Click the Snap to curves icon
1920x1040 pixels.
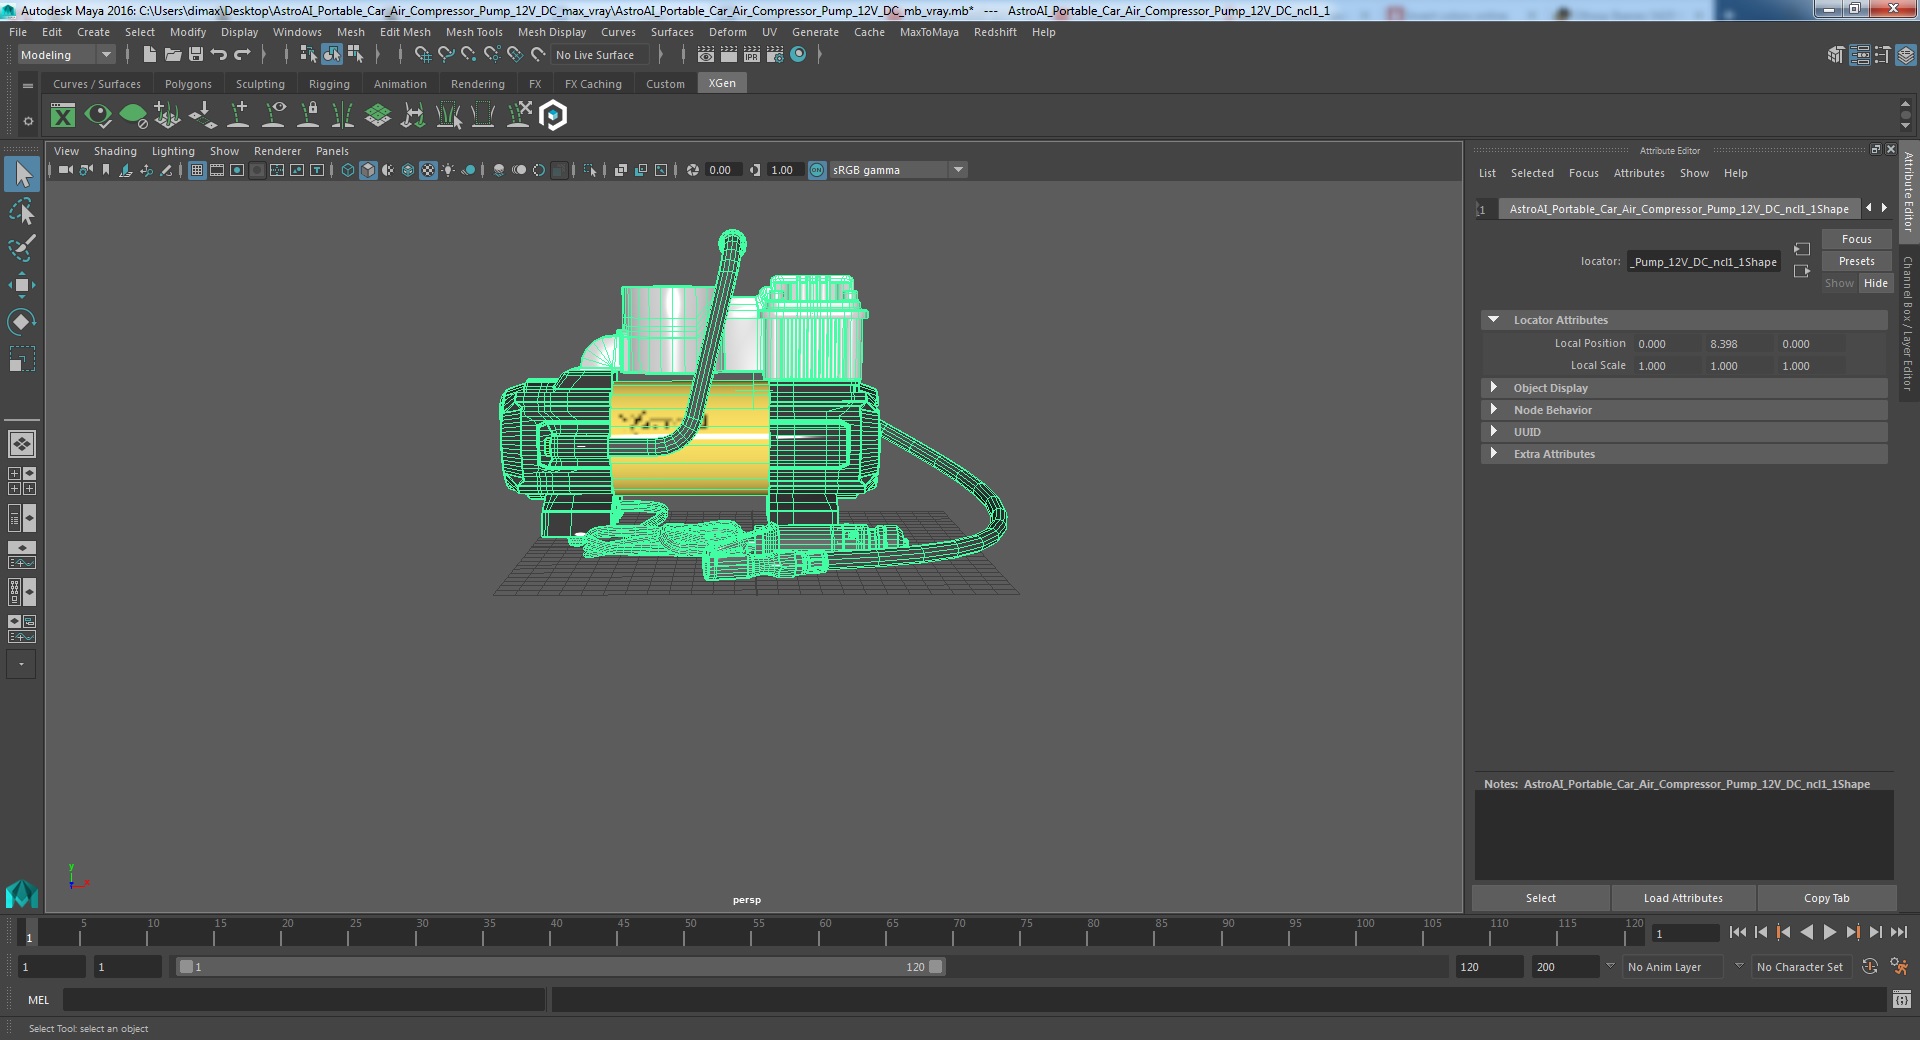tap(446, 55)
